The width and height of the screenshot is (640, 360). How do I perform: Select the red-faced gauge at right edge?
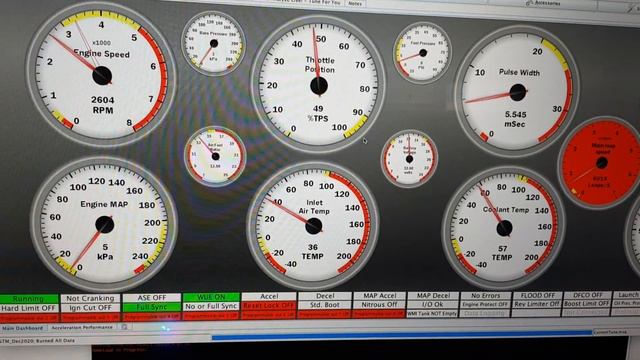[x=600, y=163]
